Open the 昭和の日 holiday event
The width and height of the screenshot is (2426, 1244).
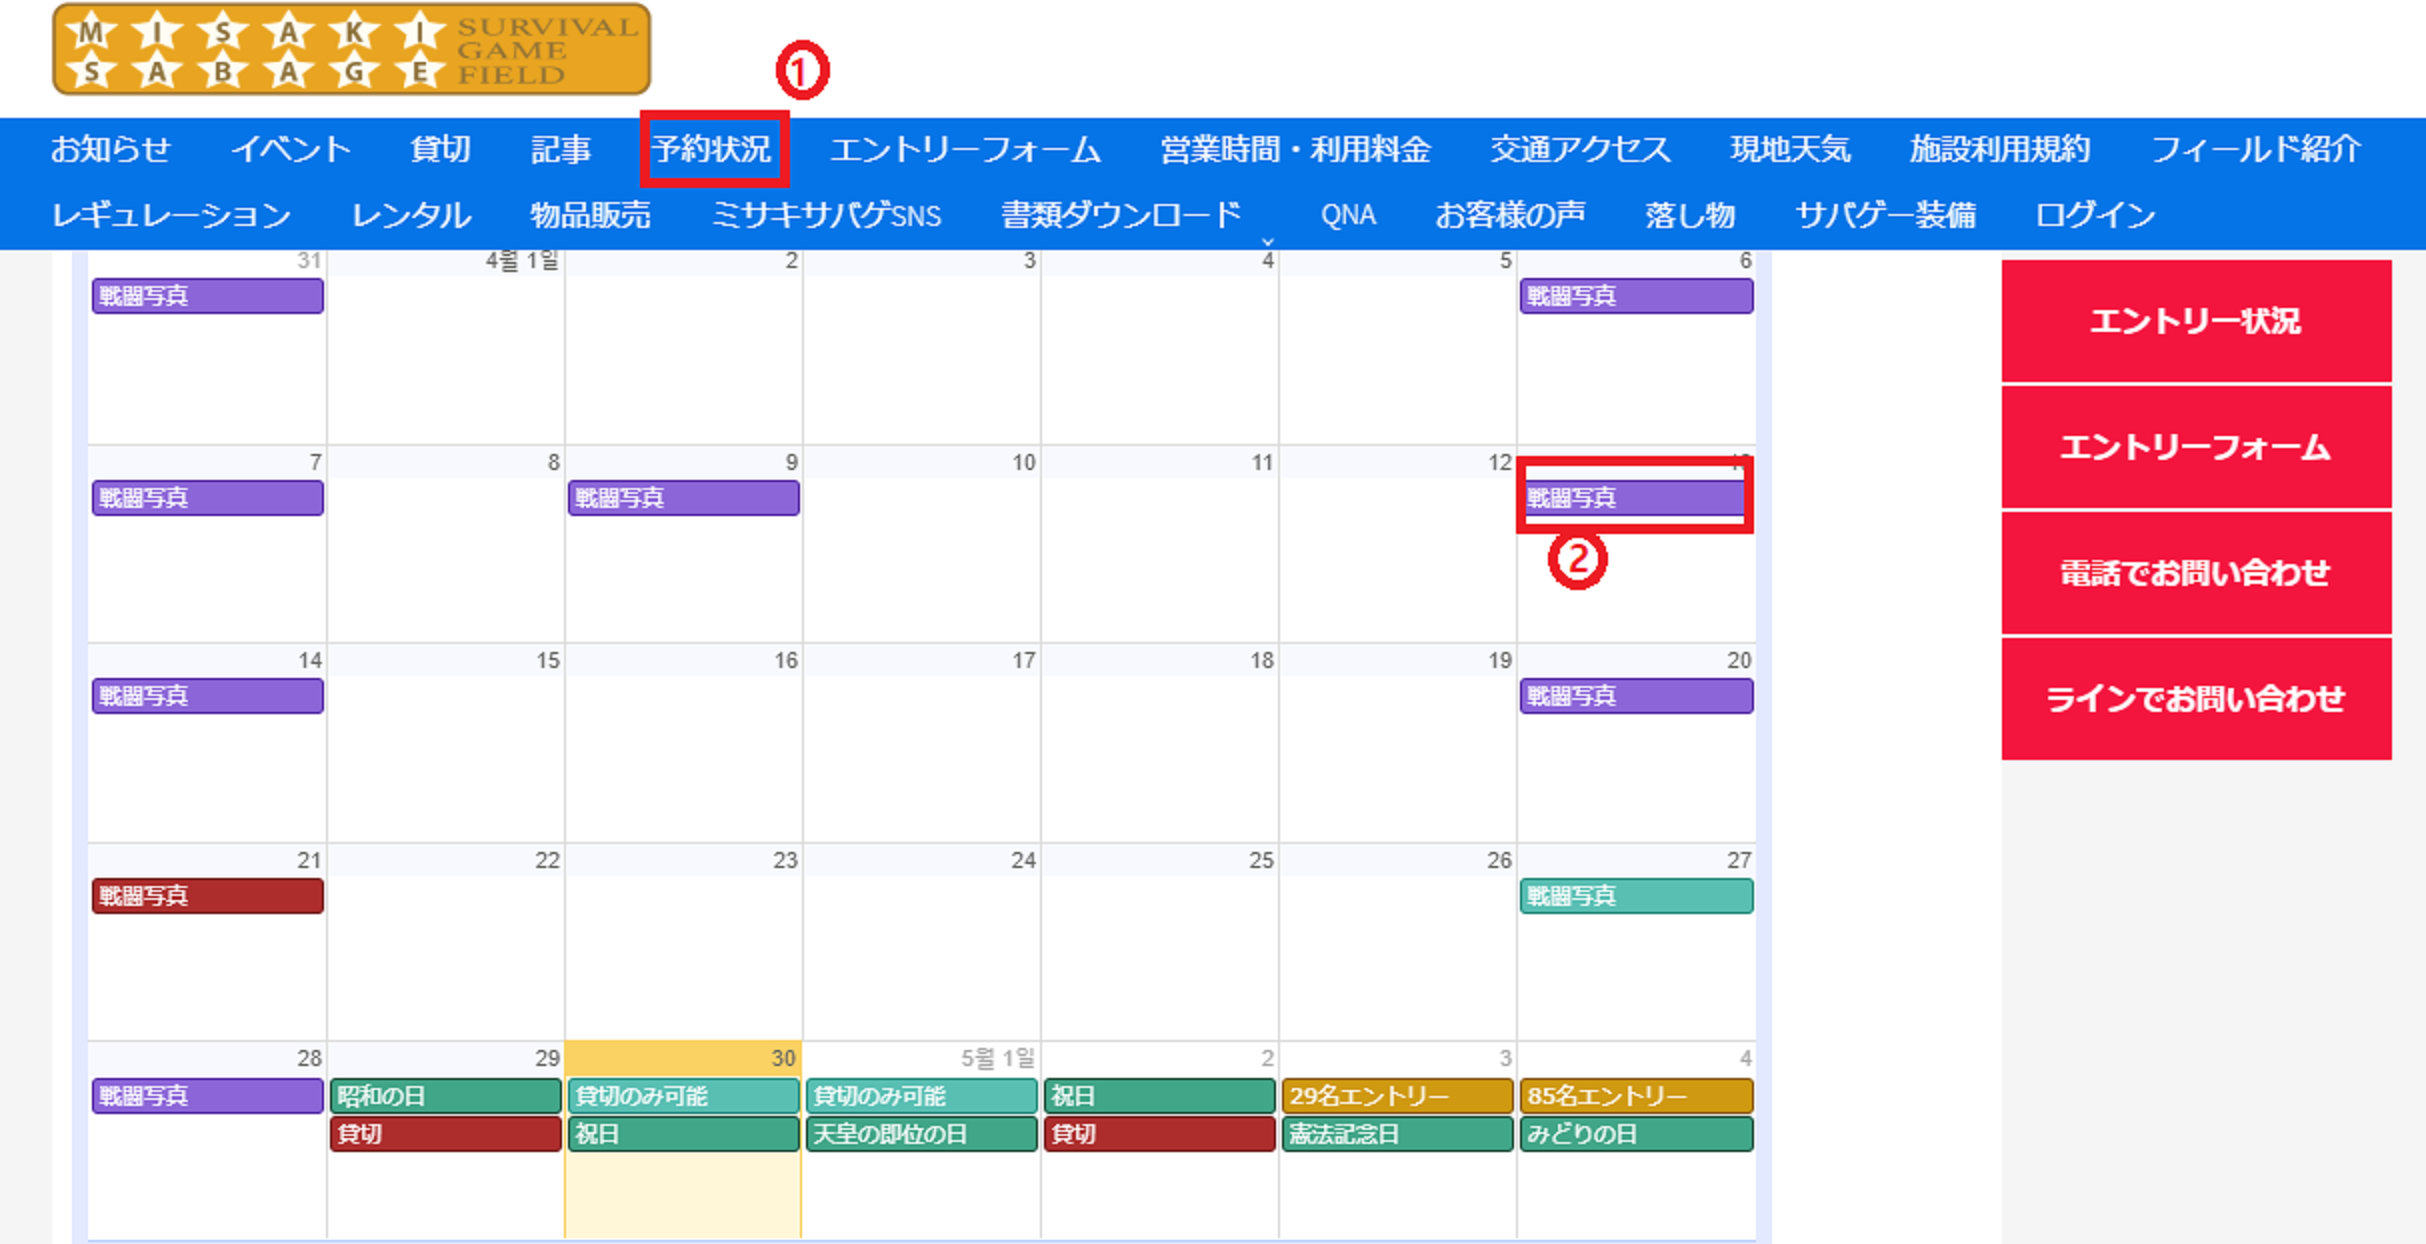(x=445, y=1096)
